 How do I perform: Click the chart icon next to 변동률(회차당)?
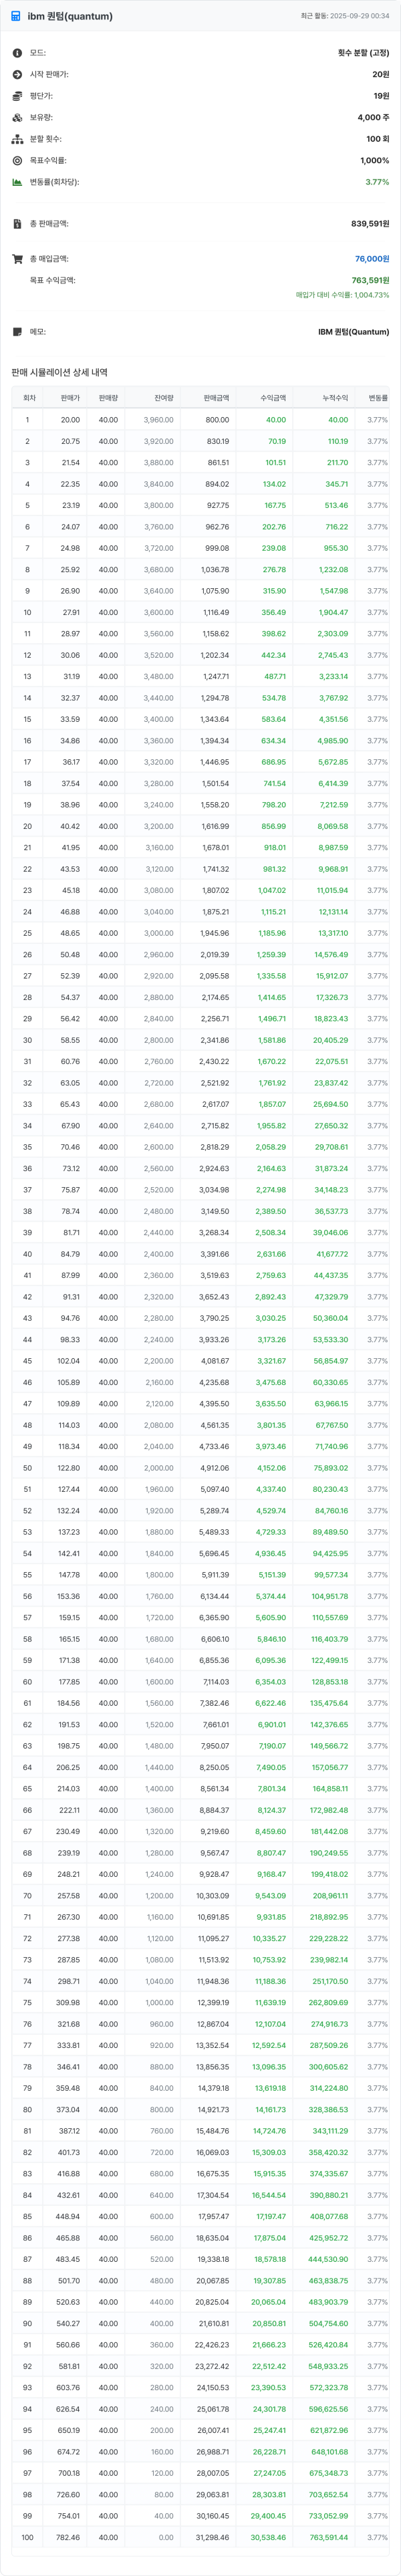tap(17, 182)
